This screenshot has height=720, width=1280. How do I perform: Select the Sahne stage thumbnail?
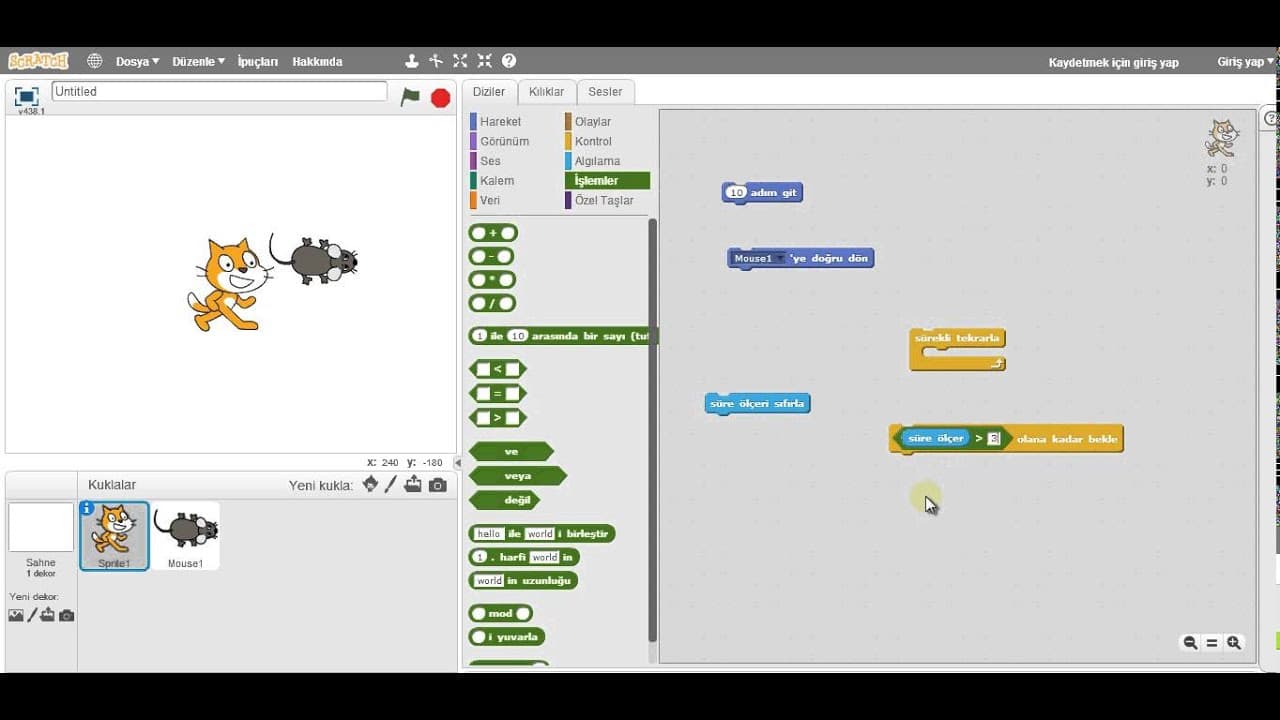point(41,527)
